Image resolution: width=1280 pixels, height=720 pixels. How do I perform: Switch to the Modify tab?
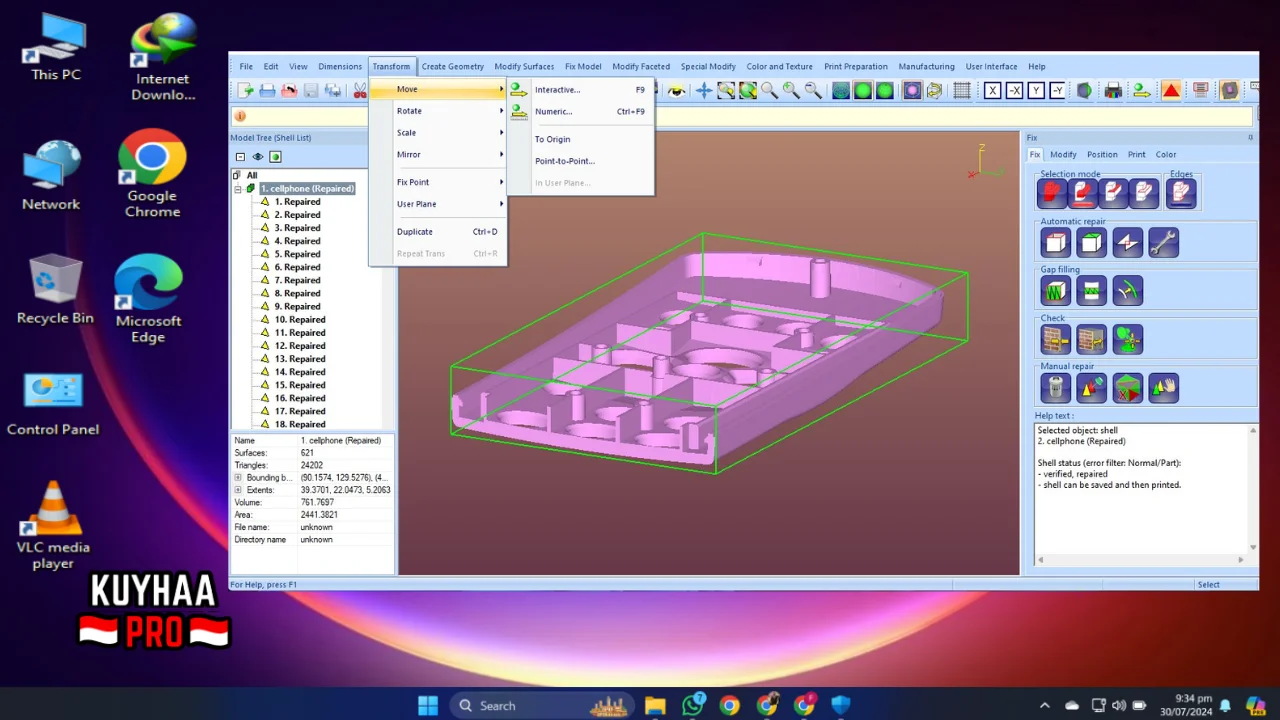point(1063,155)
